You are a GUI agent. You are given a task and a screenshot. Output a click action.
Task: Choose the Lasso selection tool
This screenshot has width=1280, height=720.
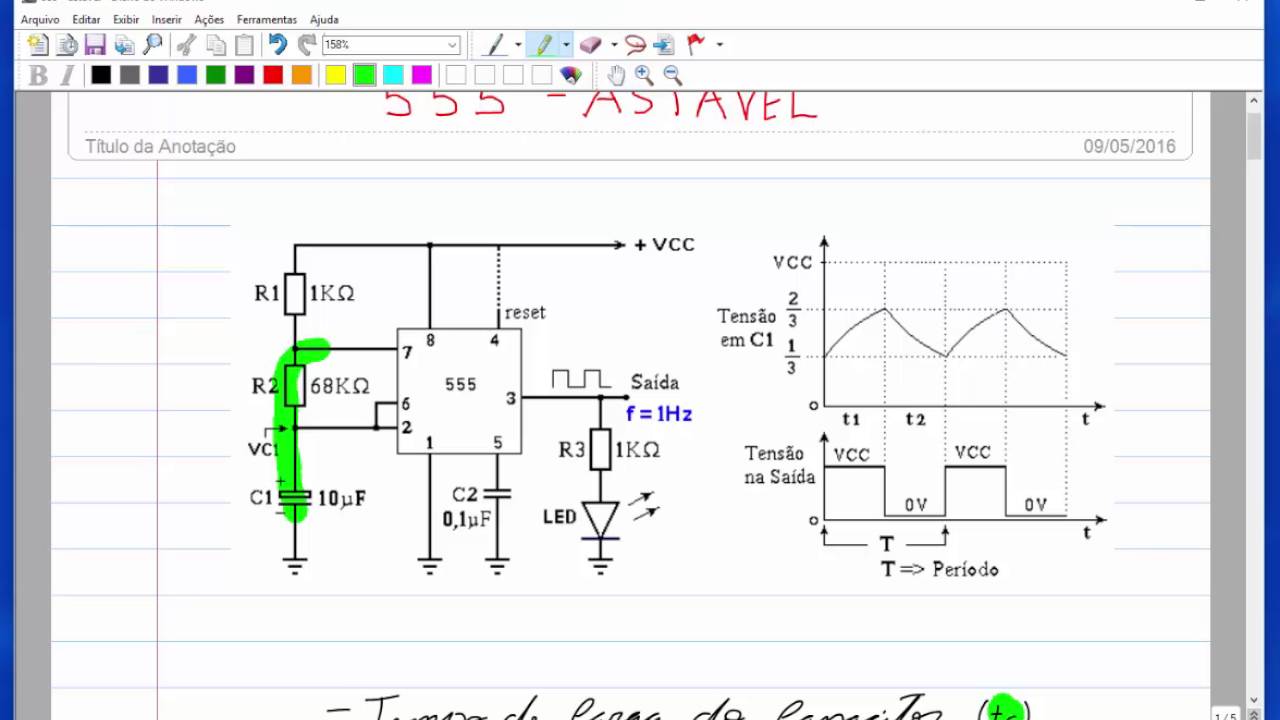tap(635, 44)
